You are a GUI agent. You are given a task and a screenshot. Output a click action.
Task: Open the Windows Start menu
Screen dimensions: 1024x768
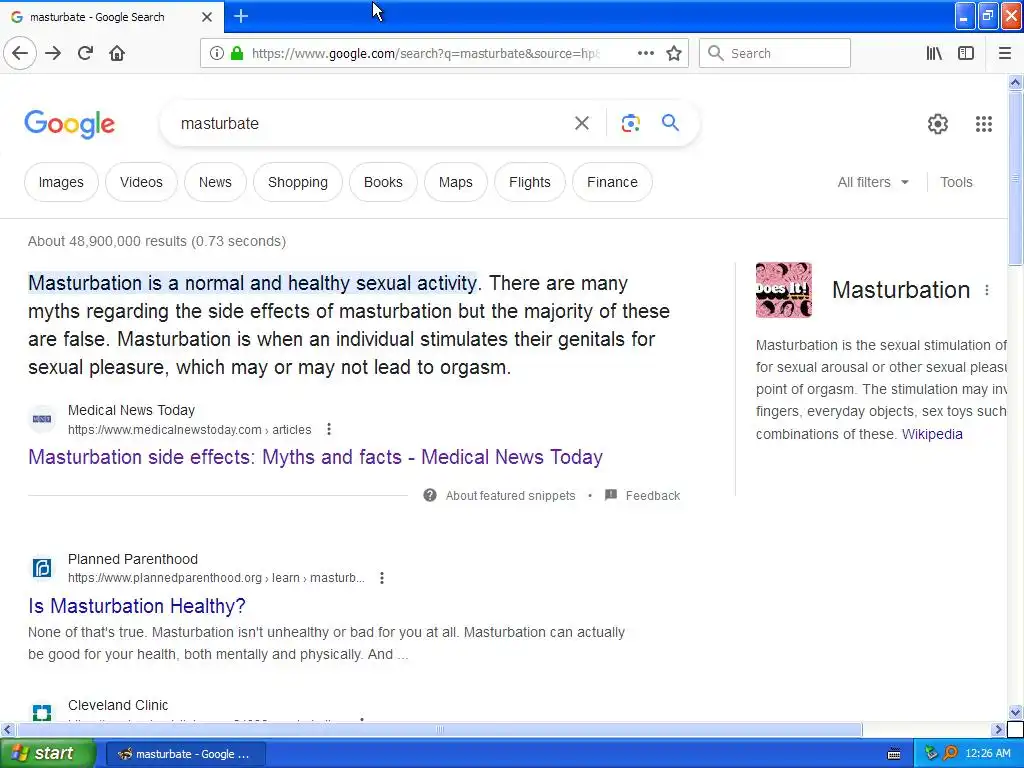pyautogui.click(x=48, y=753)
